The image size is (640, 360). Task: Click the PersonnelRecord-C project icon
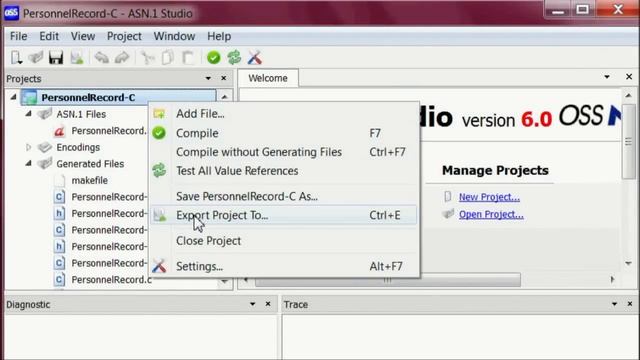(29, 98)
